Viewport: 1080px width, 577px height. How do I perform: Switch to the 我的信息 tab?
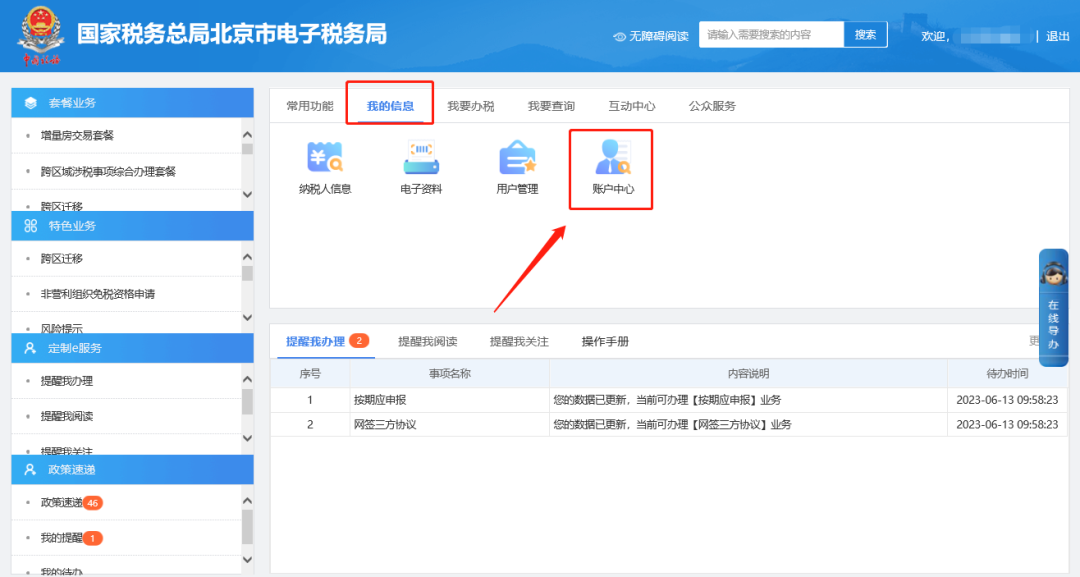click(x=390, y=106)
